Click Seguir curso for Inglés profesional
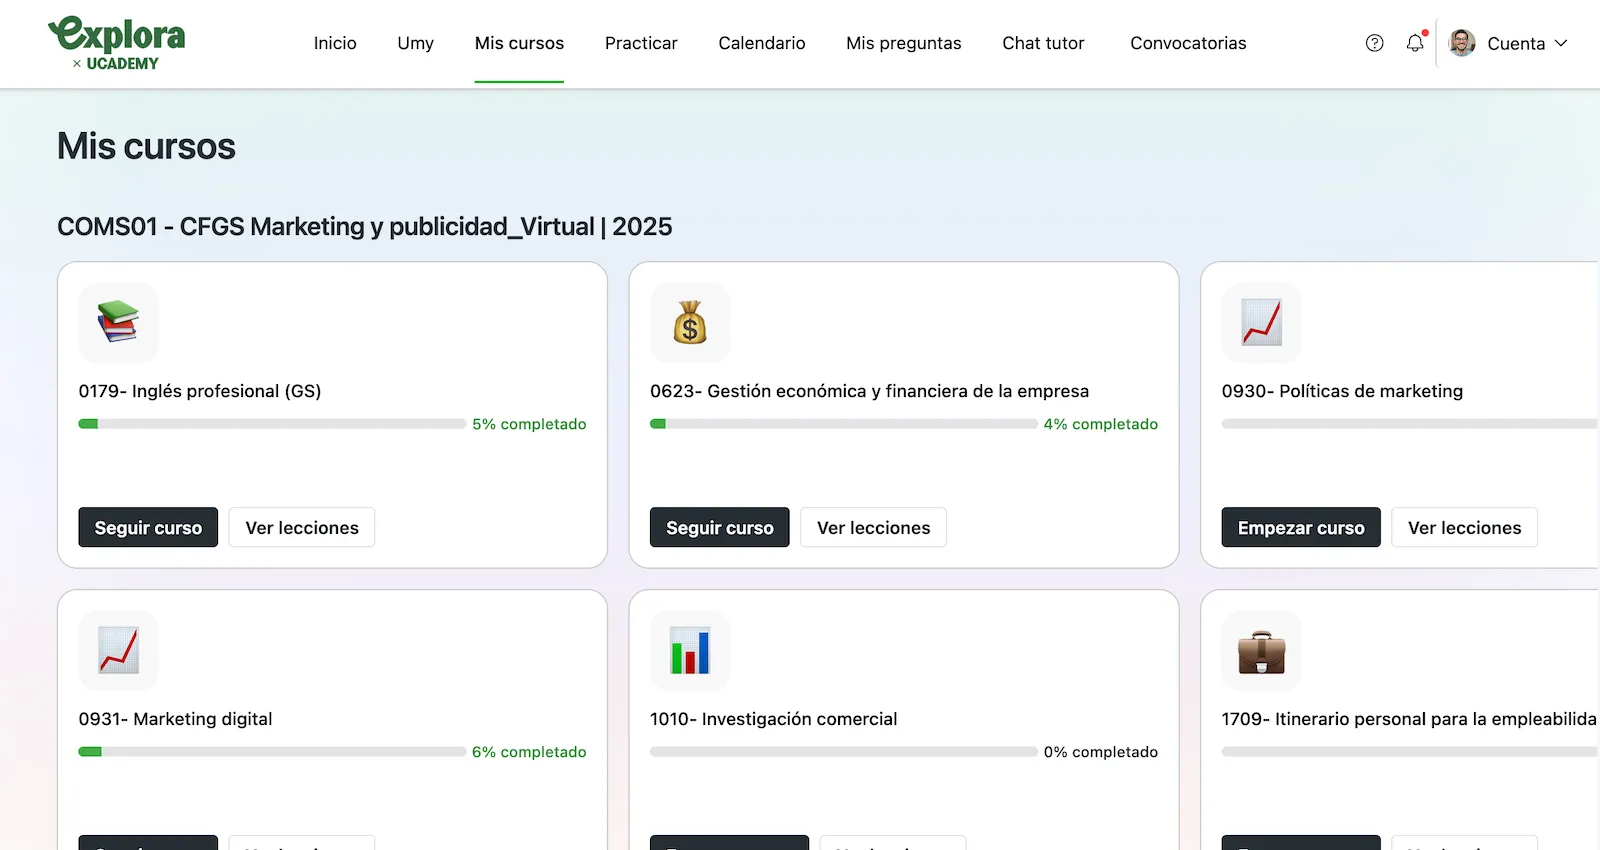Viewport: 1600px width, 850px height. pos(148,527)
